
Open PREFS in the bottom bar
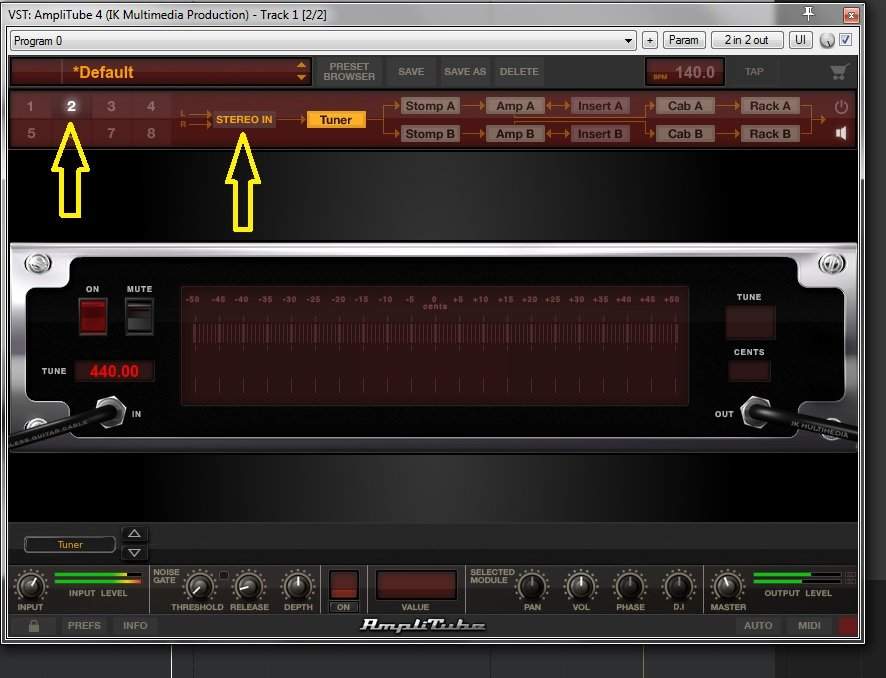pos(84,625)
